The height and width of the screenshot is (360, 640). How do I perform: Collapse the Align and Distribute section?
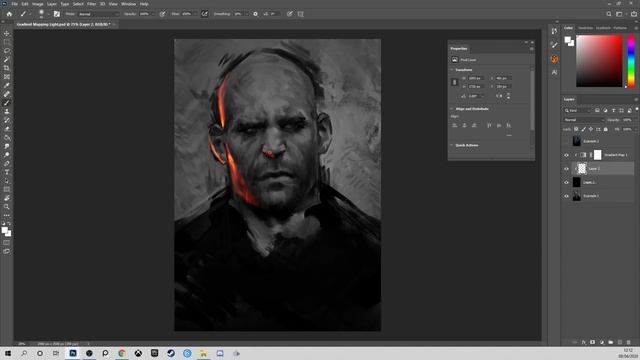point(452,109)
